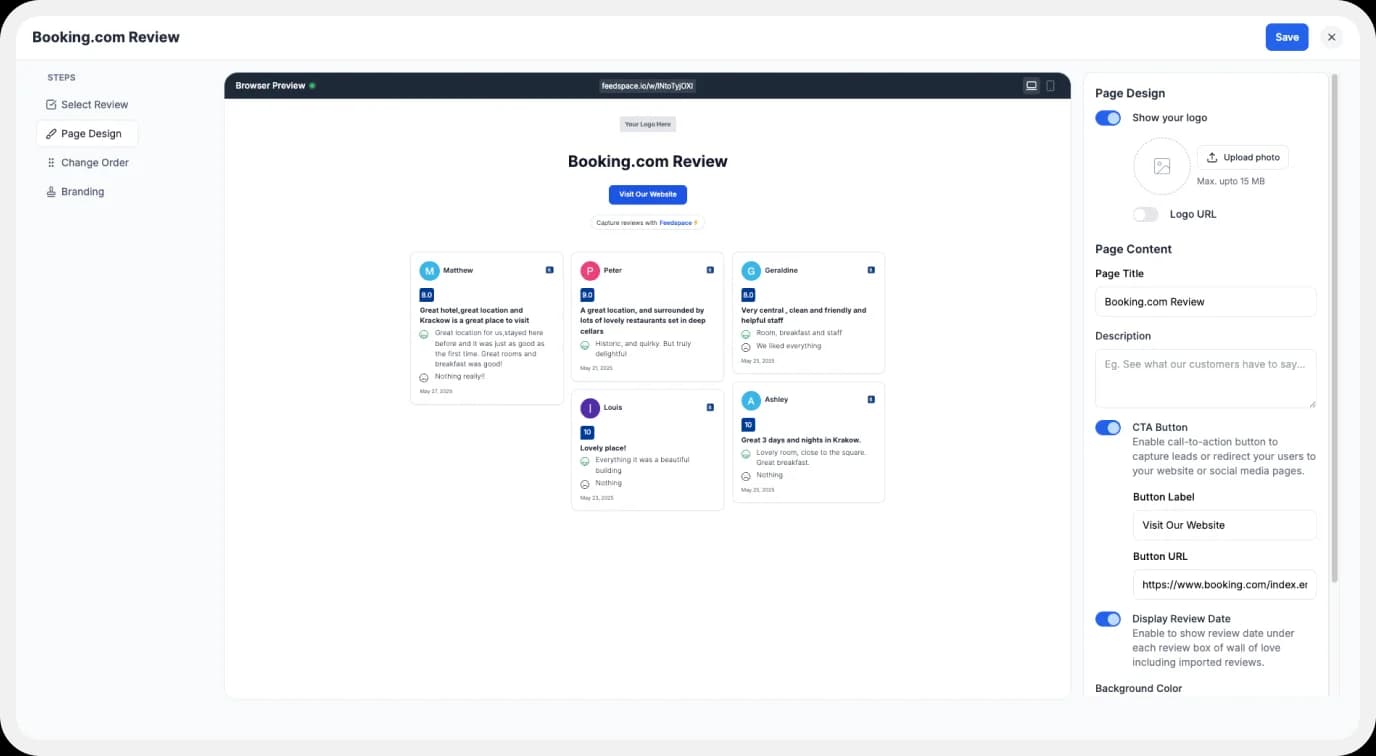Click the Page Title input field
This screenshot has width=1376, height=756.
click(x=1205, y=301)
